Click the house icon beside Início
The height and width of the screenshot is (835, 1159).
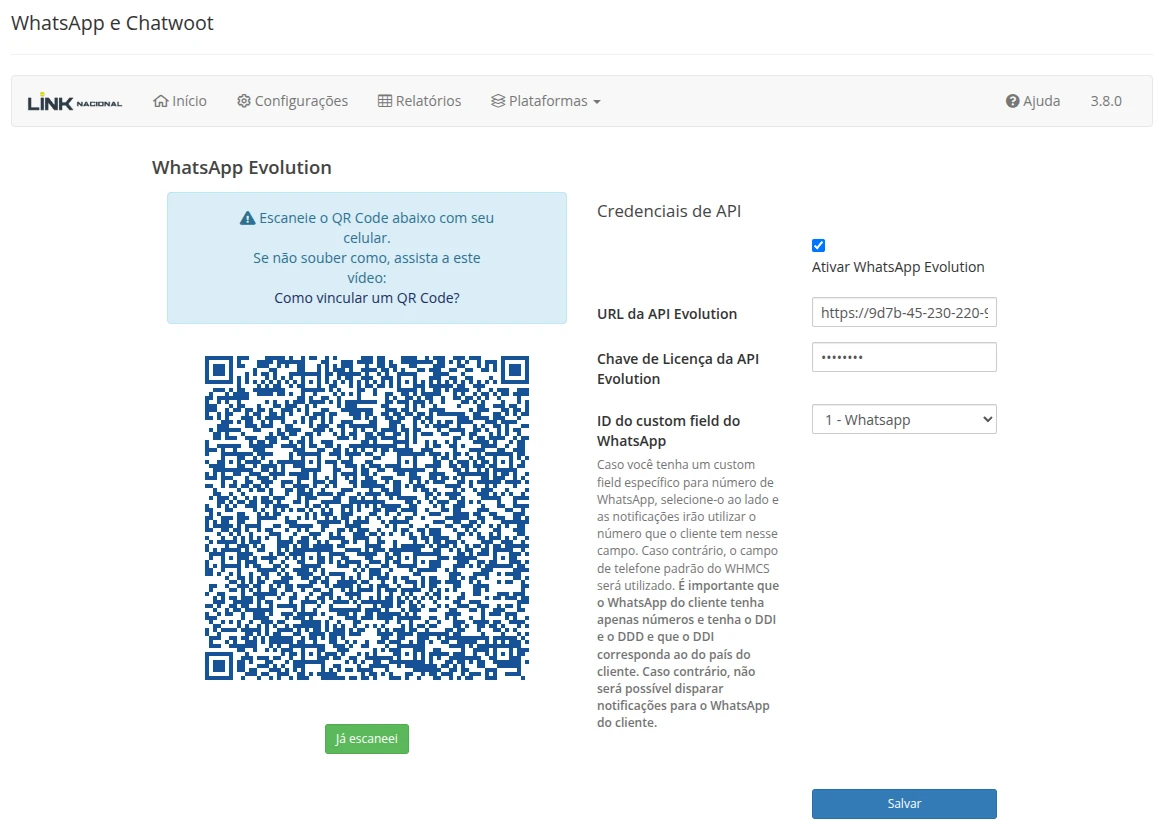160,101
